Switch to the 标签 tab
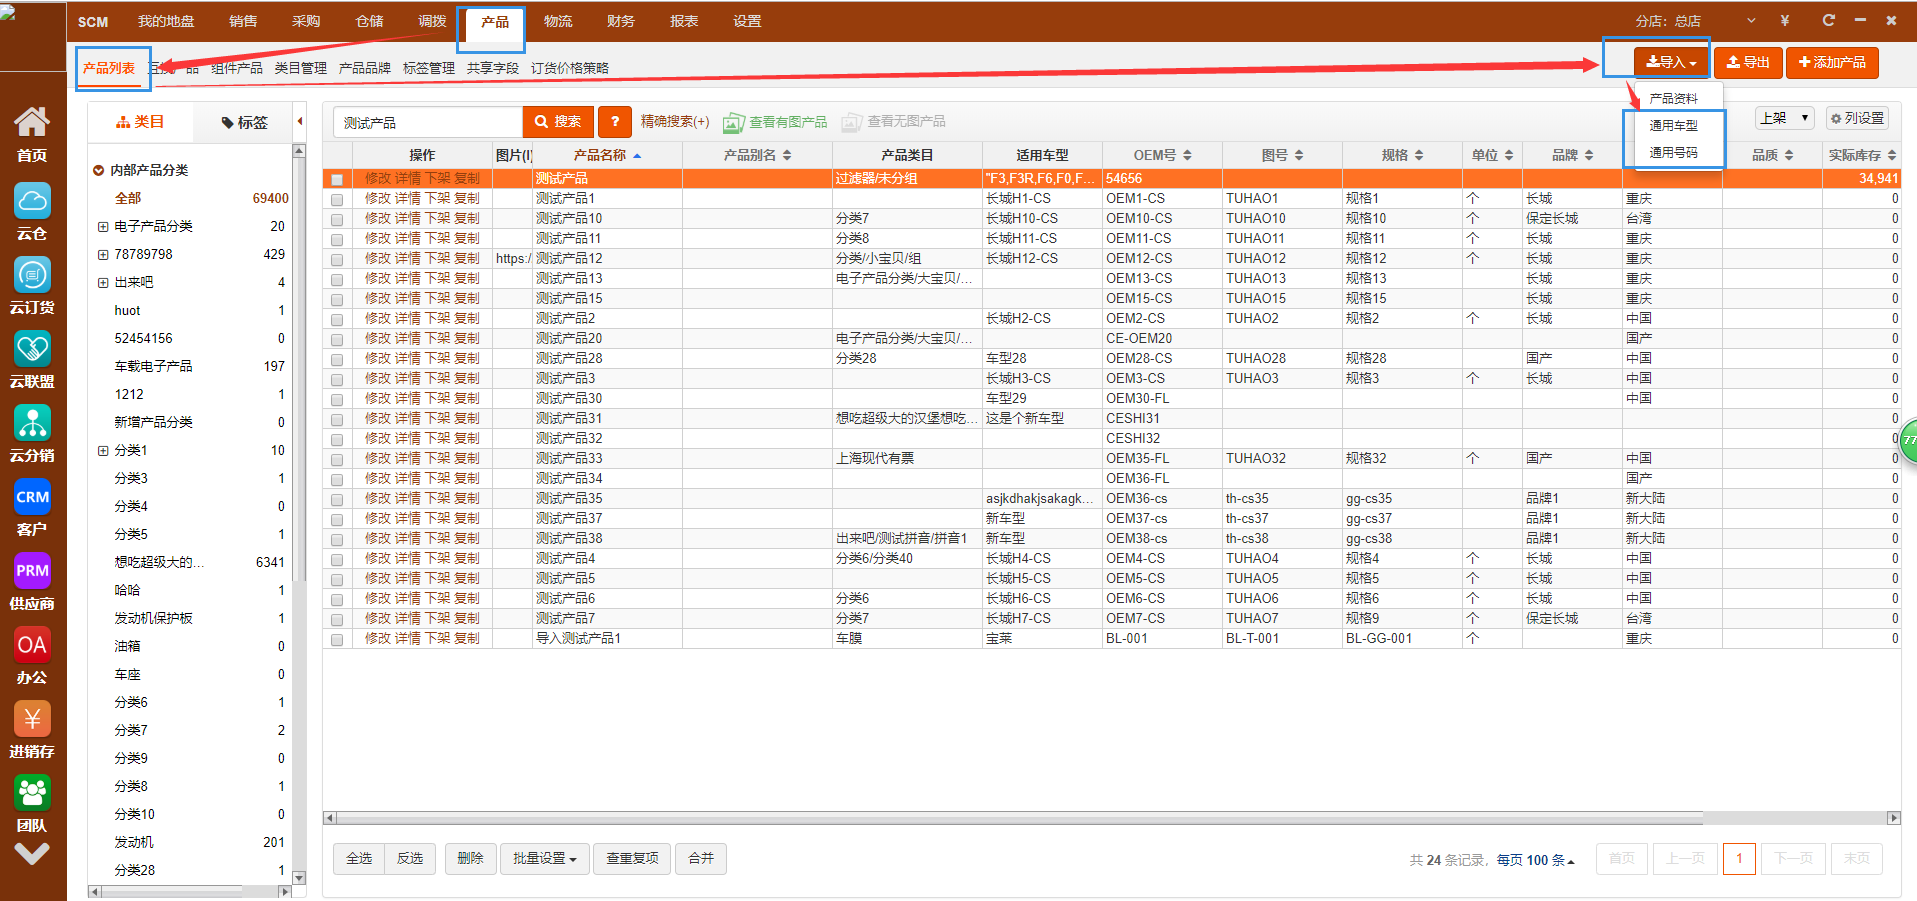This screenshot has height=901, width=1917. (244, 122)
